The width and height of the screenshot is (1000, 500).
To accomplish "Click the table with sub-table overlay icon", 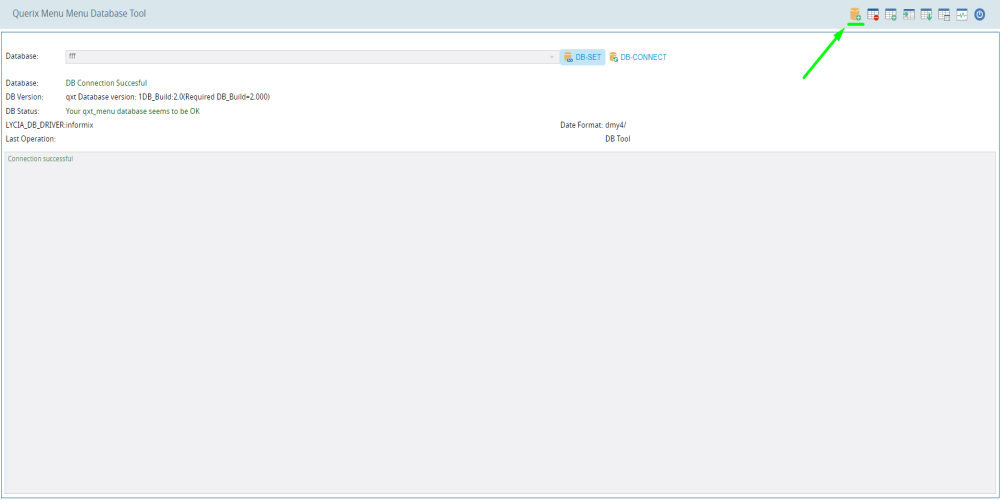I will click(x=944, y=15).
